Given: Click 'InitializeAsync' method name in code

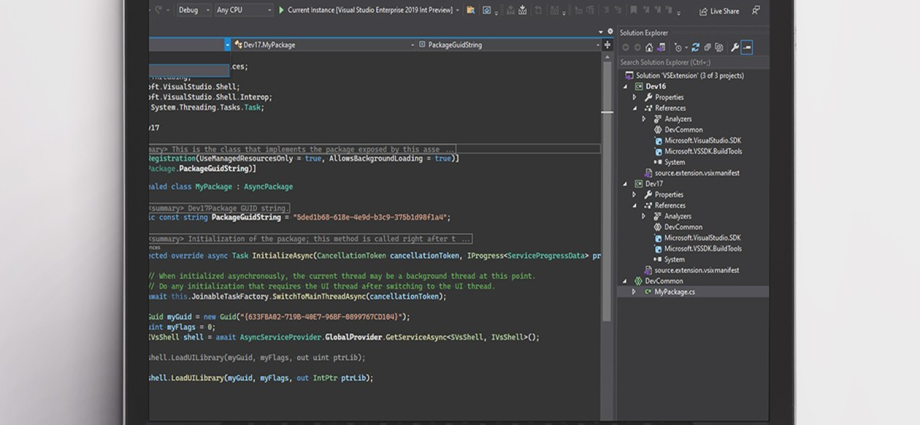Looking at the screenshot, I should pos(283,256).
